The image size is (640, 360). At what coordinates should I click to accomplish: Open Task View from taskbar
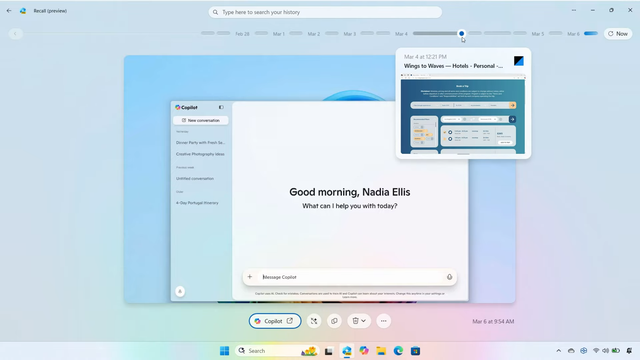point(329,351)
